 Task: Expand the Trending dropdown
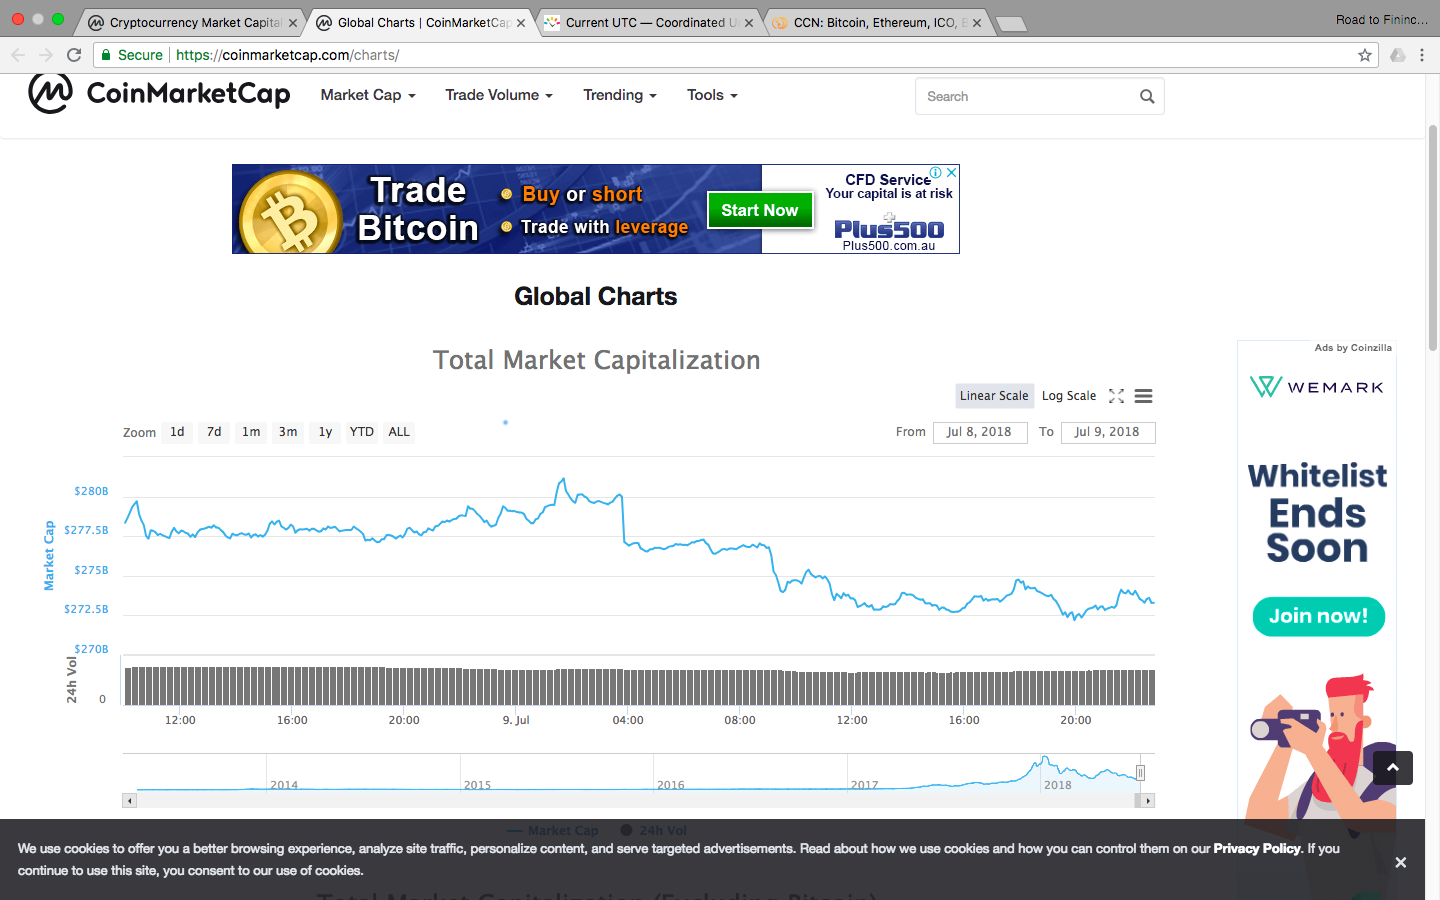[x=620, y=95]
